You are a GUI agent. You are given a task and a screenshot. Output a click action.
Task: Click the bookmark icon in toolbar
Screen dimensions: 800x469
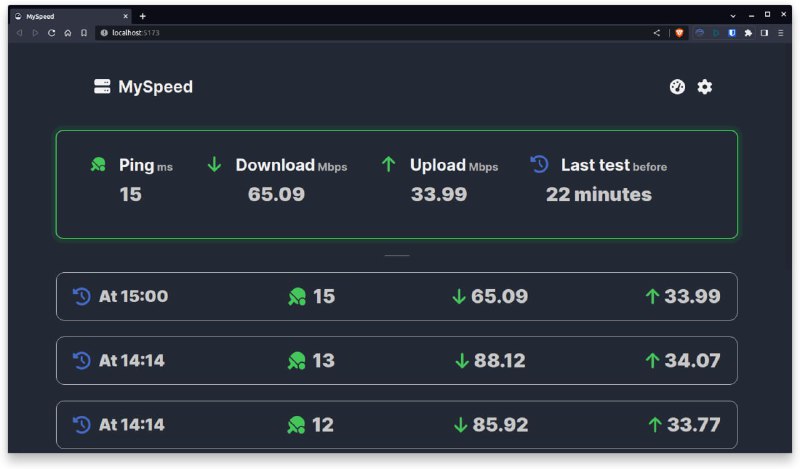point(84,33)
